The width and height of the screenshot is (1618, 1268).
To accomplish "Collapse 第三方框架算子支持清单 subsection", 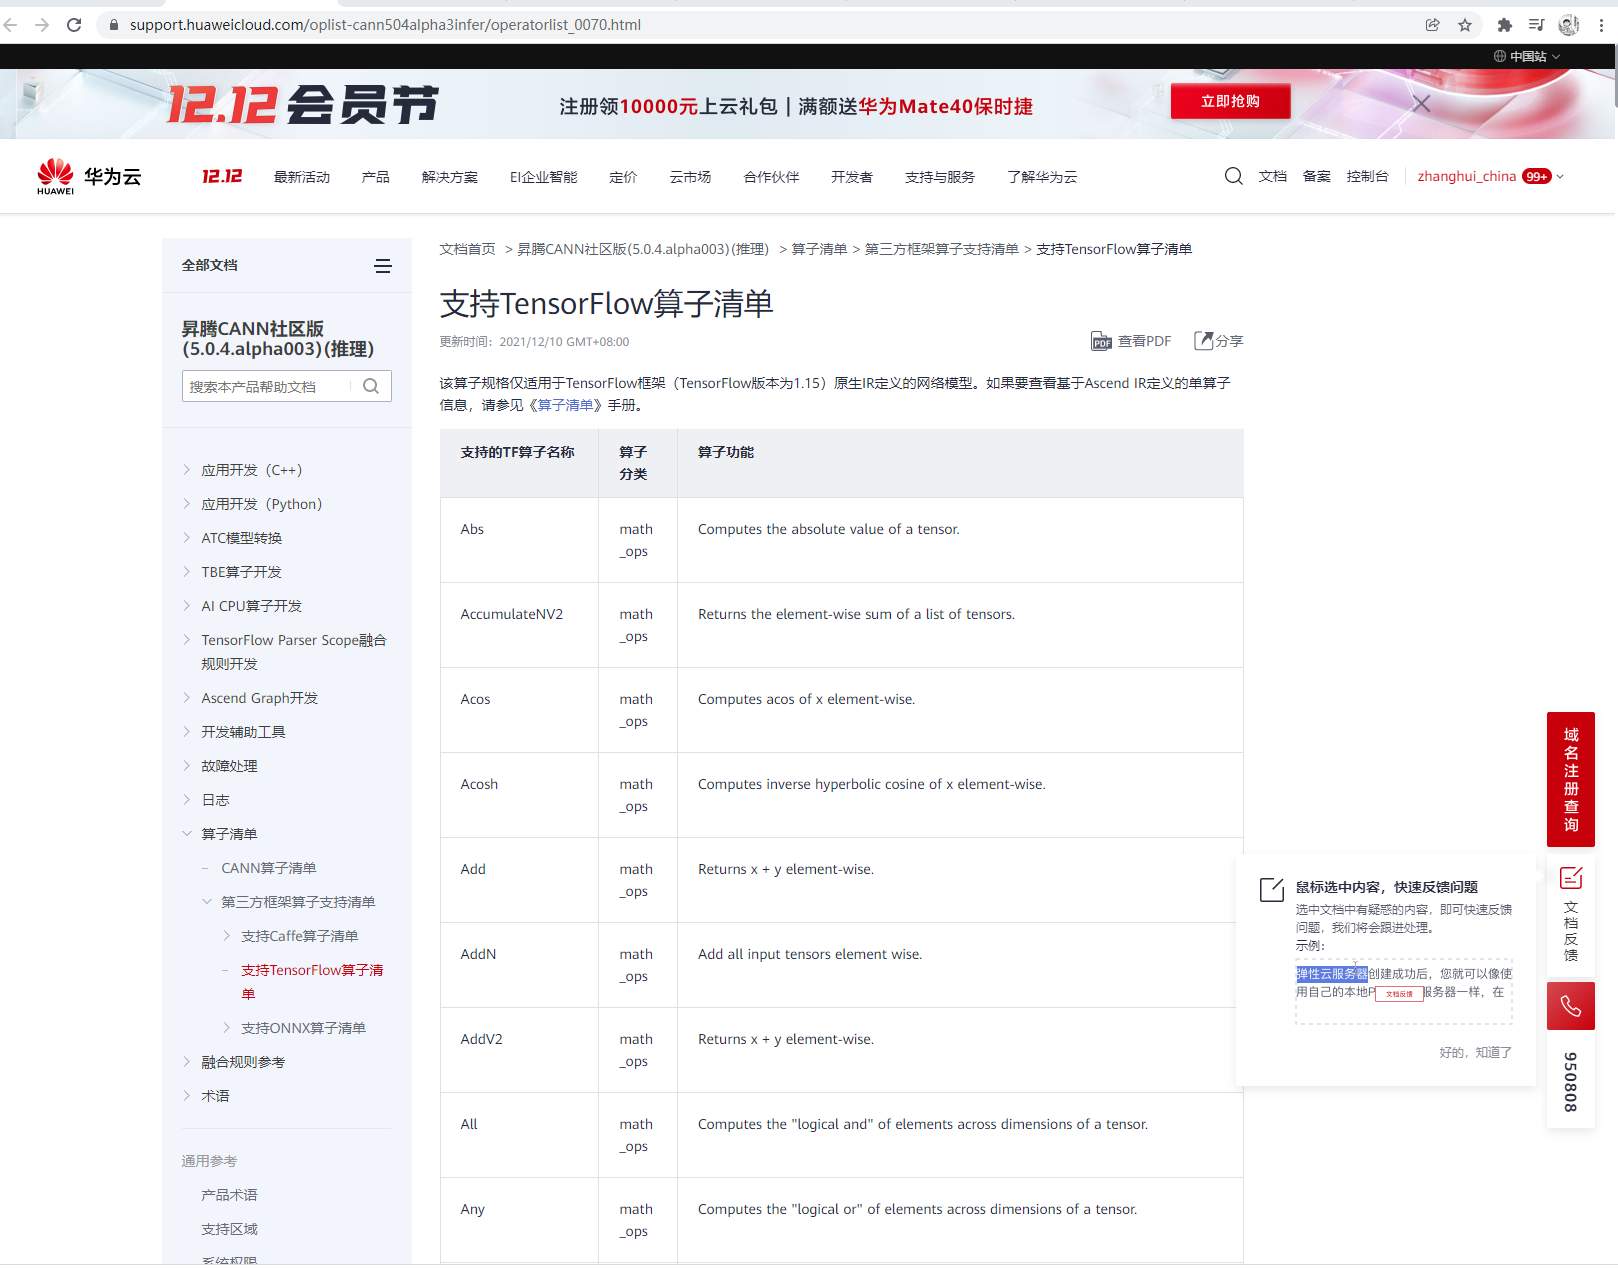I will (207, 902).
